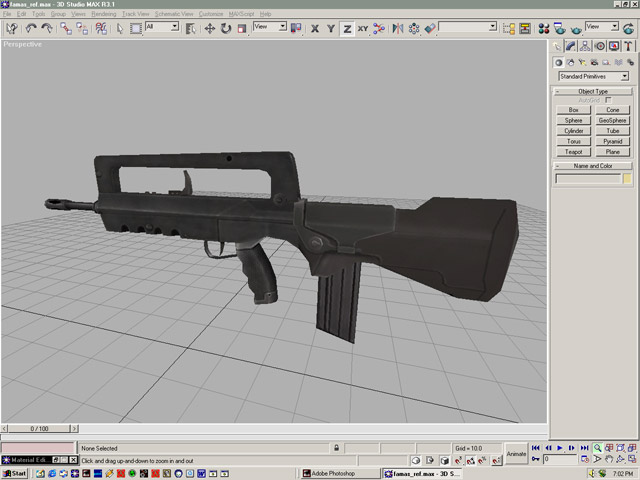Open Track View toolbar icon

[x=509, y=28]
